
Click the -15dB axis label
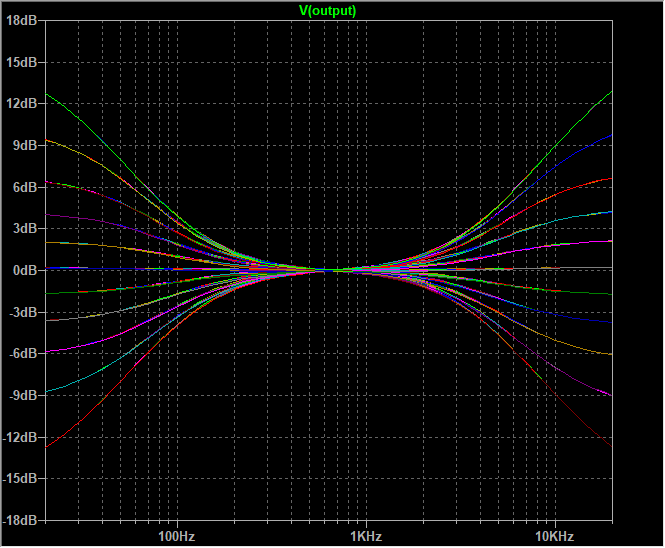[x=20, y=478]
